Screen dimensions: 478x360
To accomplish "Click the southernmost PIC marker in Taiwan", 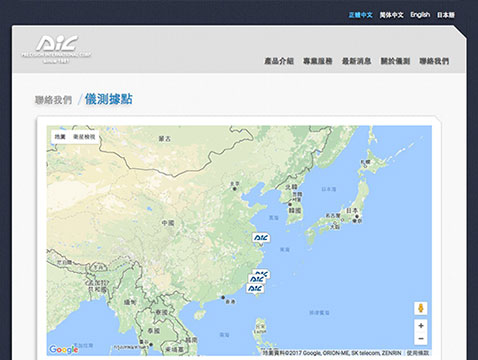I will (255, 289).
